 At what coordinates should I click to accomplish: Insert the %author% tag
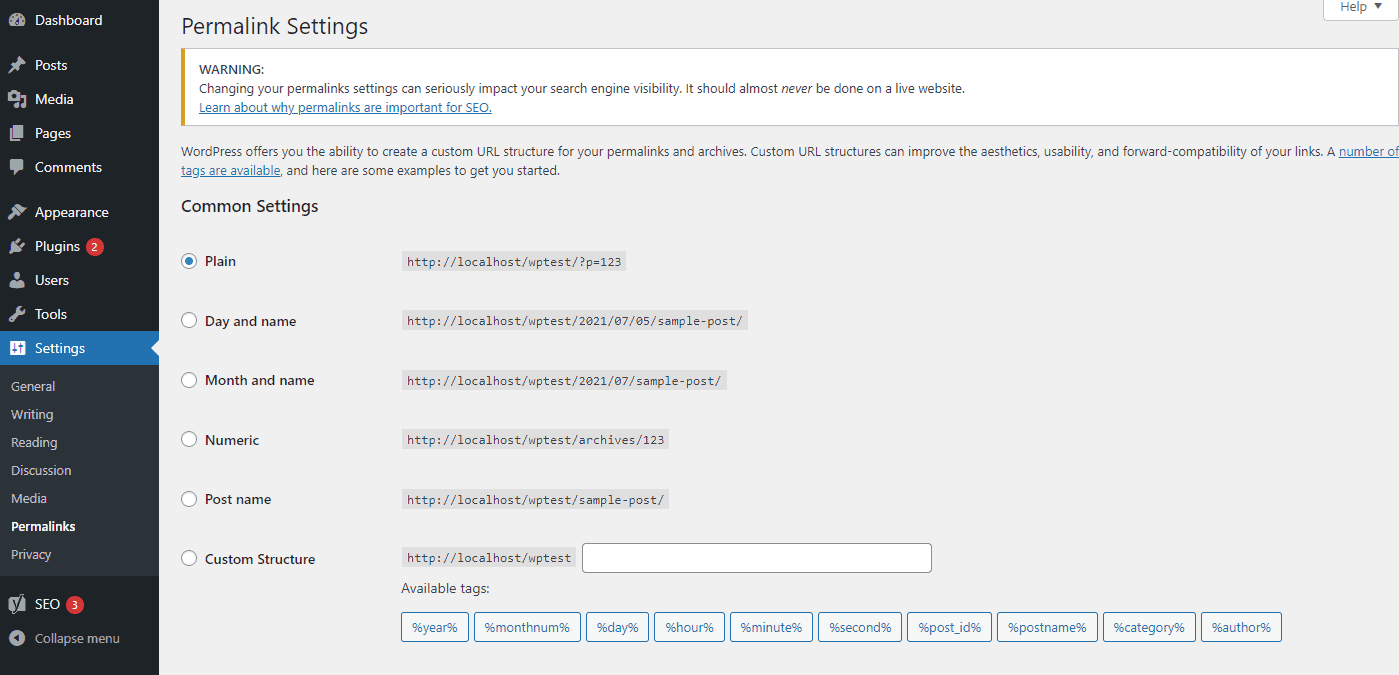pyautogui.click(x=1241, y=627)
